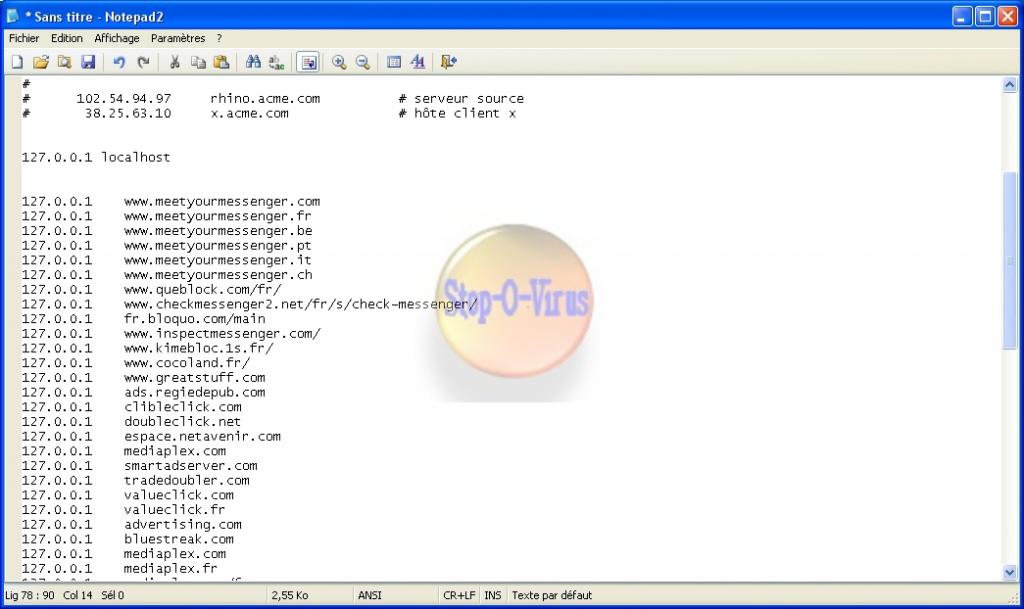Click the Browse files toolbar icon
This screenshot has width=1024, height=609.
64,62
